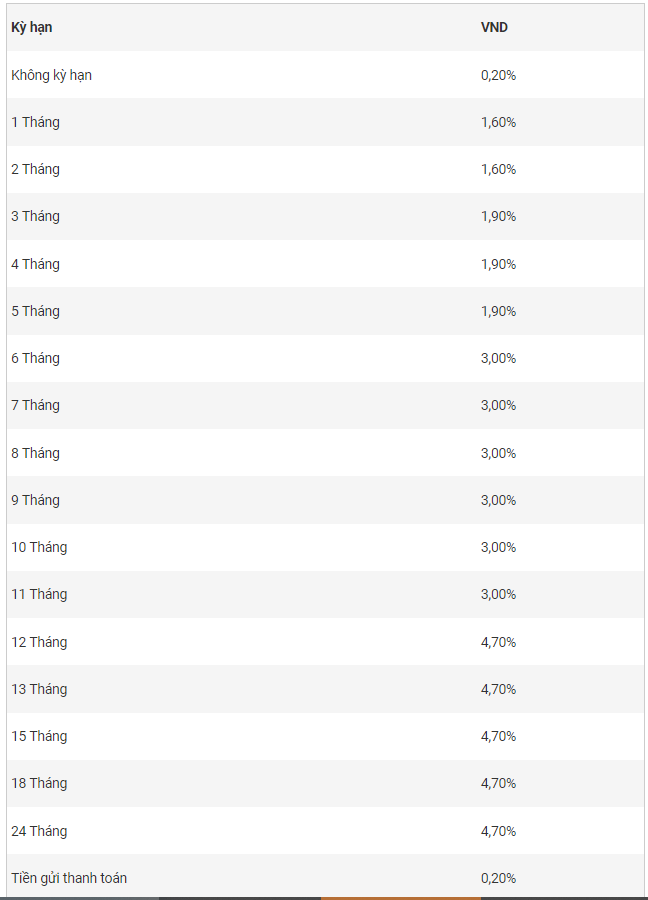Viewport: 648px width, 900px height.
Task: Select the 7 Tháng term label
Action: click(x=35, y=405)
